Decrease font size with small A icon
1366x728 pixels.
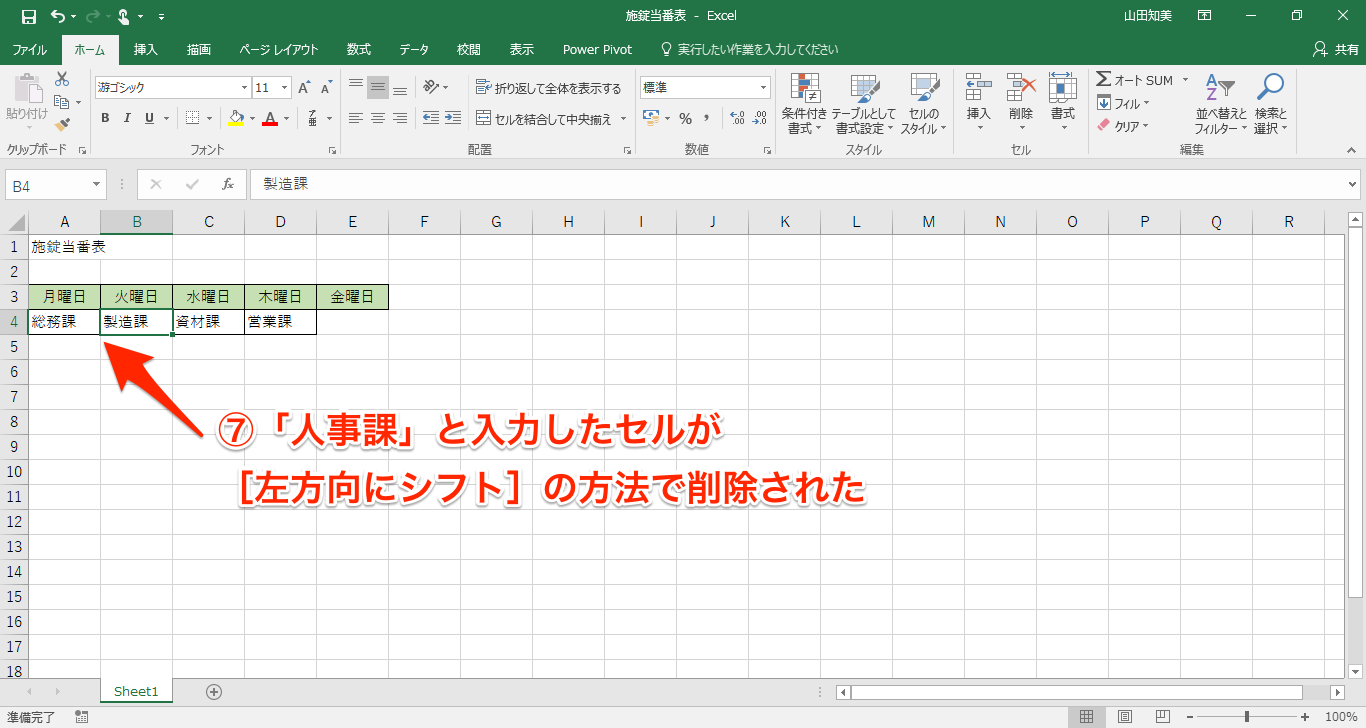[x=326, y=88]
